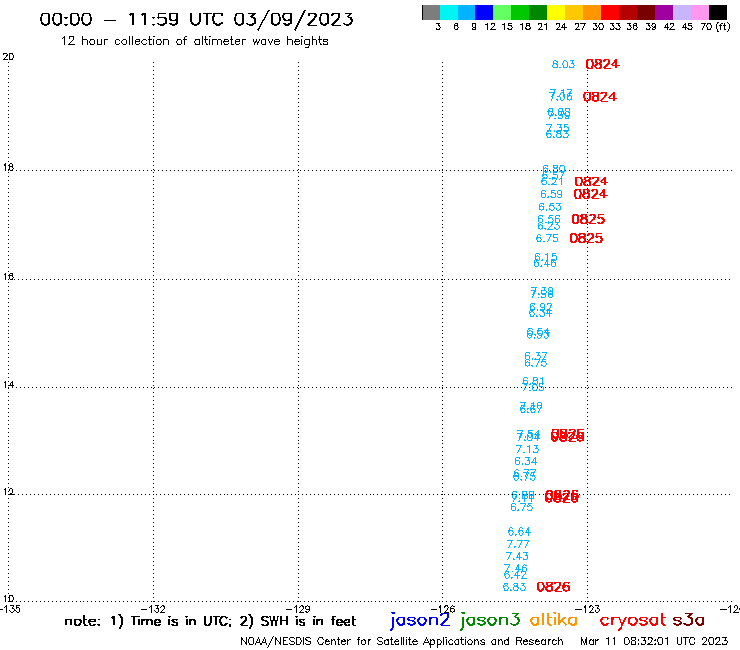Click the latitude 20 axis label

tap(8, 57)
